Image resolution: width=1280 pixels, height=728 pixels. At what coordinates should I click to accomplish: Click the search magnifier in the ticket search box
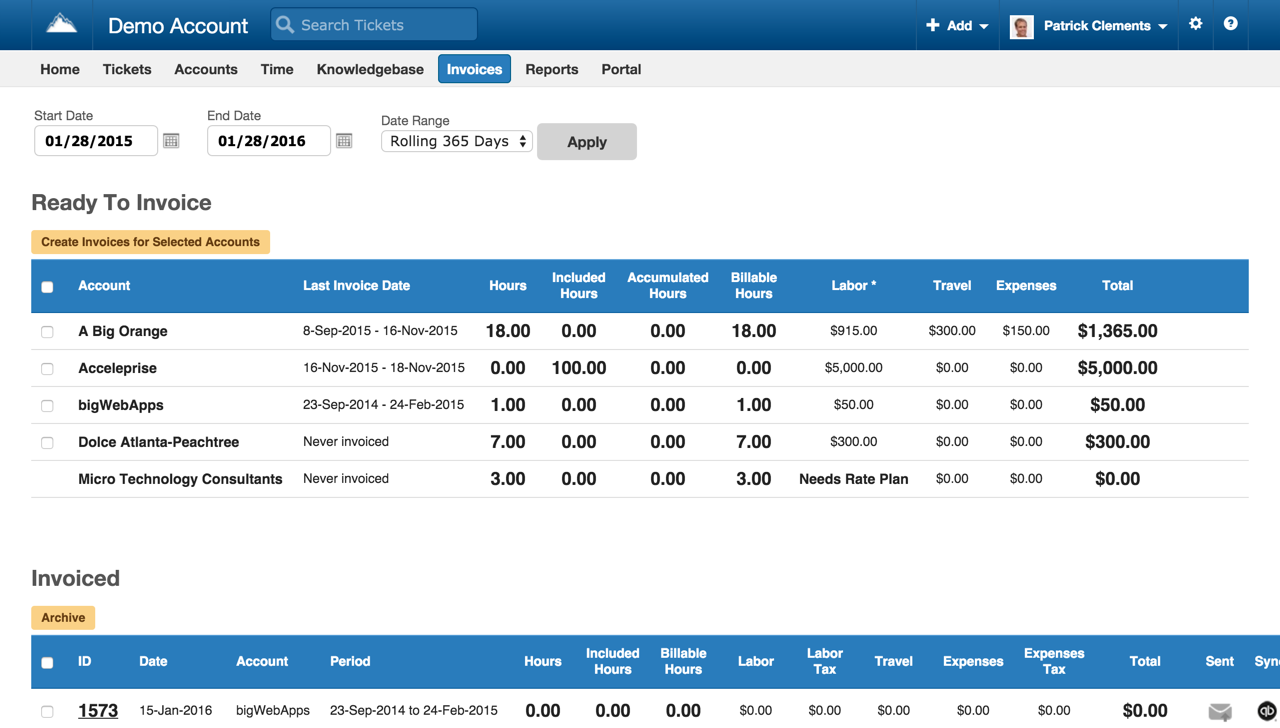point(286,24)
